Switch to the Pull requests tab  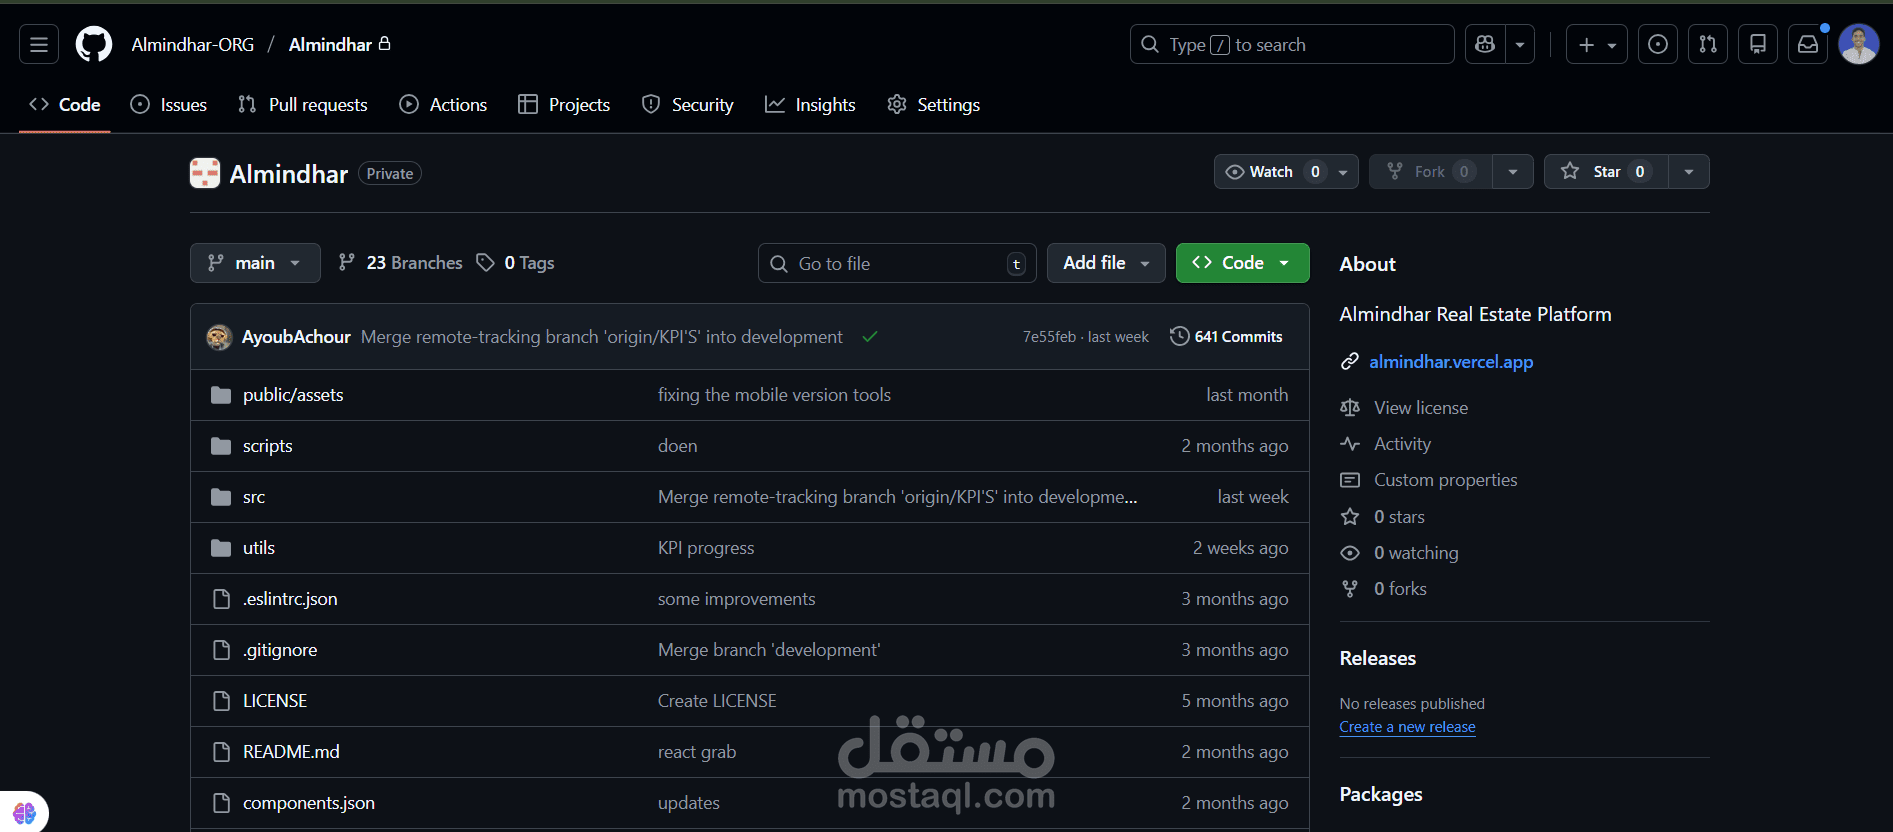tap(303, 105)
